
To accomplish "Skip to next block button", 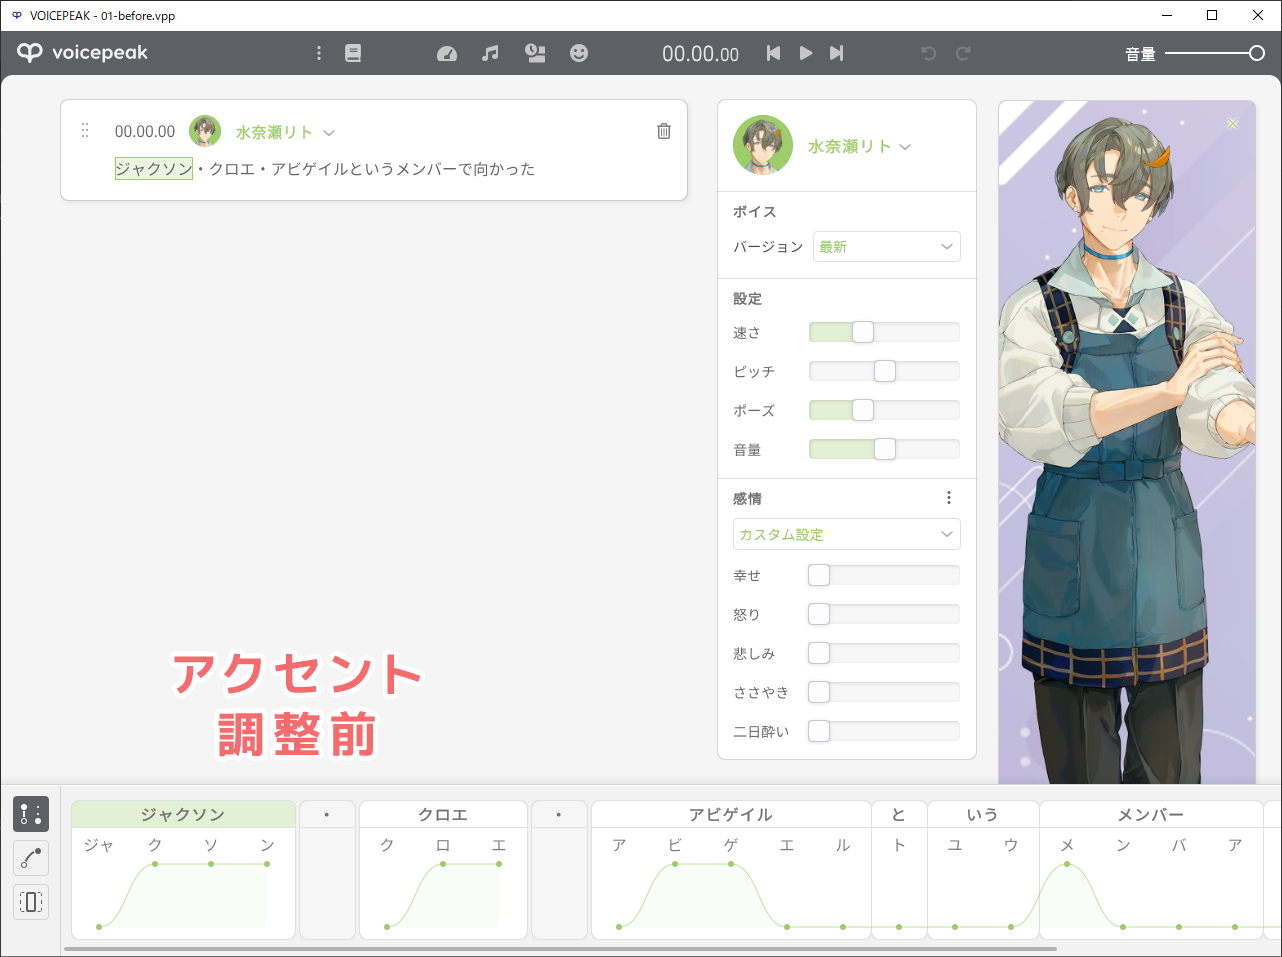I will [837, 53].
